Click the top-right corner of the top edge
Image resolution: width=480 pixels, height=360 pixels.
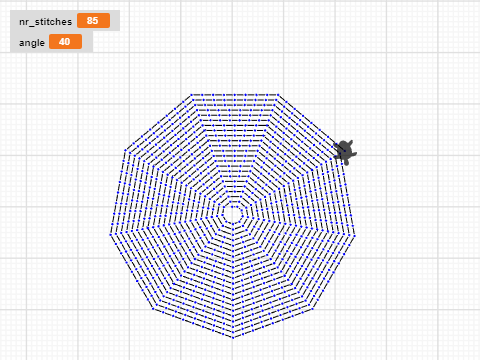click(278, 95)
